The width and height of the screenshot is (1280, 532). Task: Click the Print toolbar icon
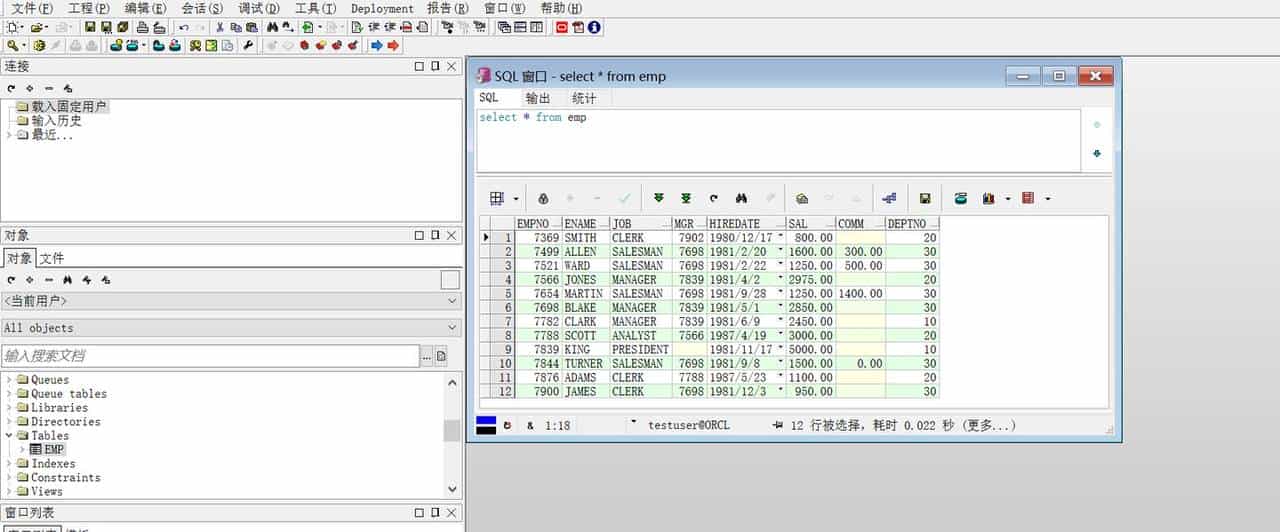coord(142,27)
